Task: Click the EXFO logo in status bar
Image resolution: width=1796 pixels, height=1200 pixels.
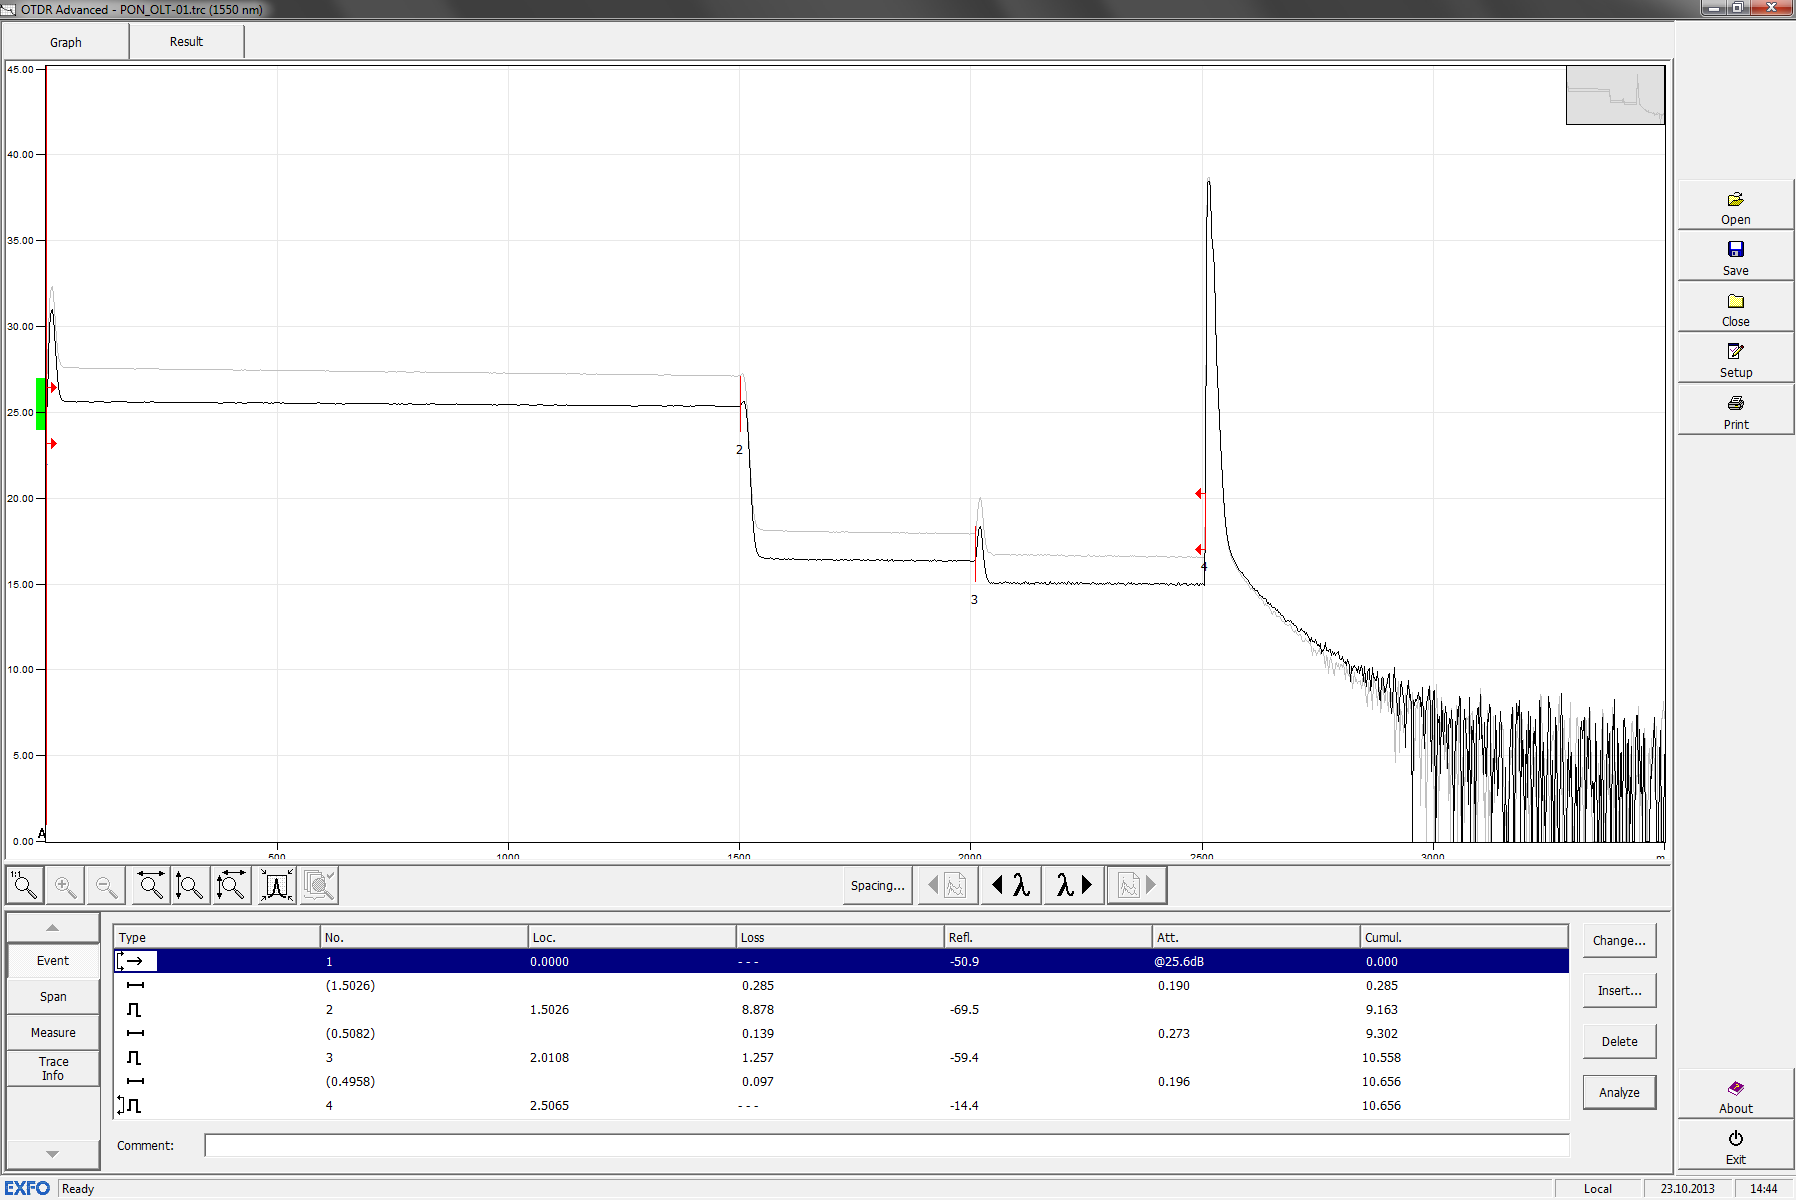Action: (28, 1188)
